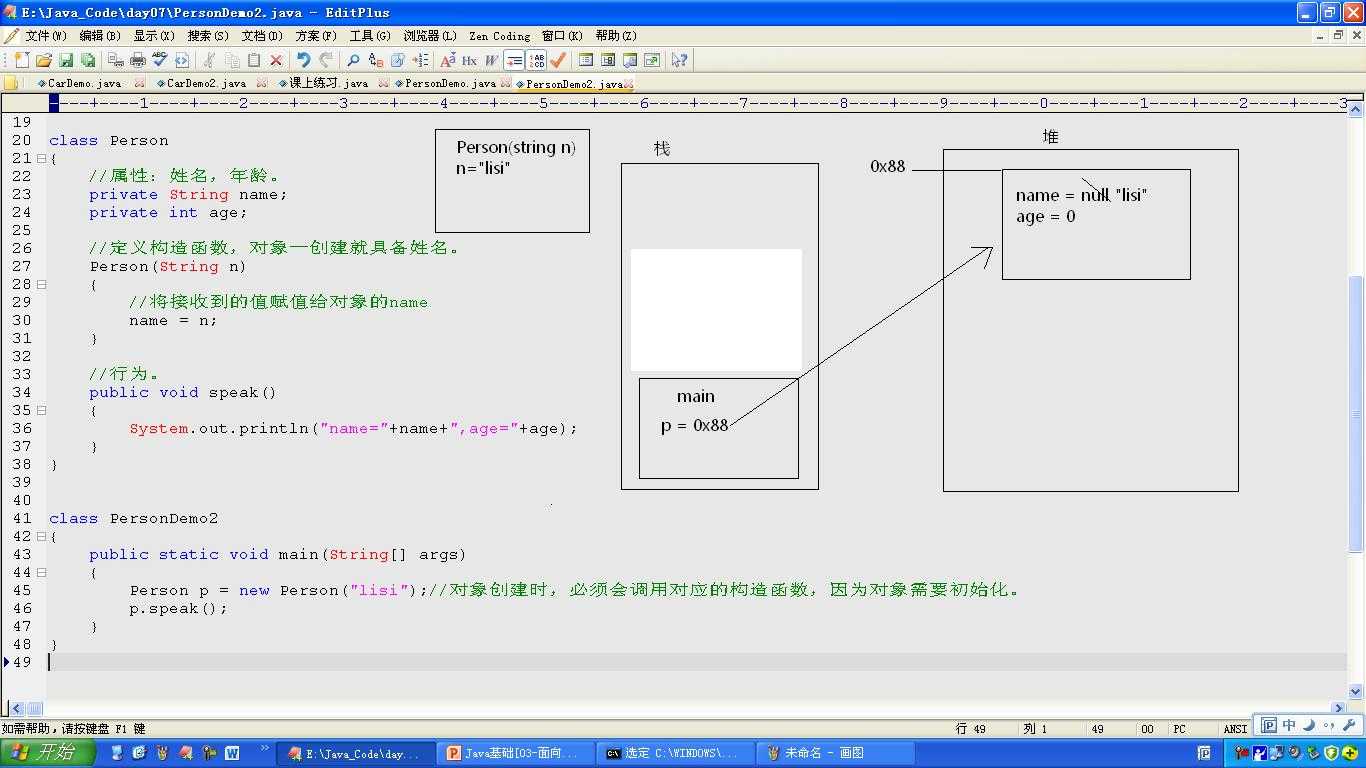This screenshot has height=768, width=1366.
Task: Collapse the Person class fold at line 21
Action: 41,158
